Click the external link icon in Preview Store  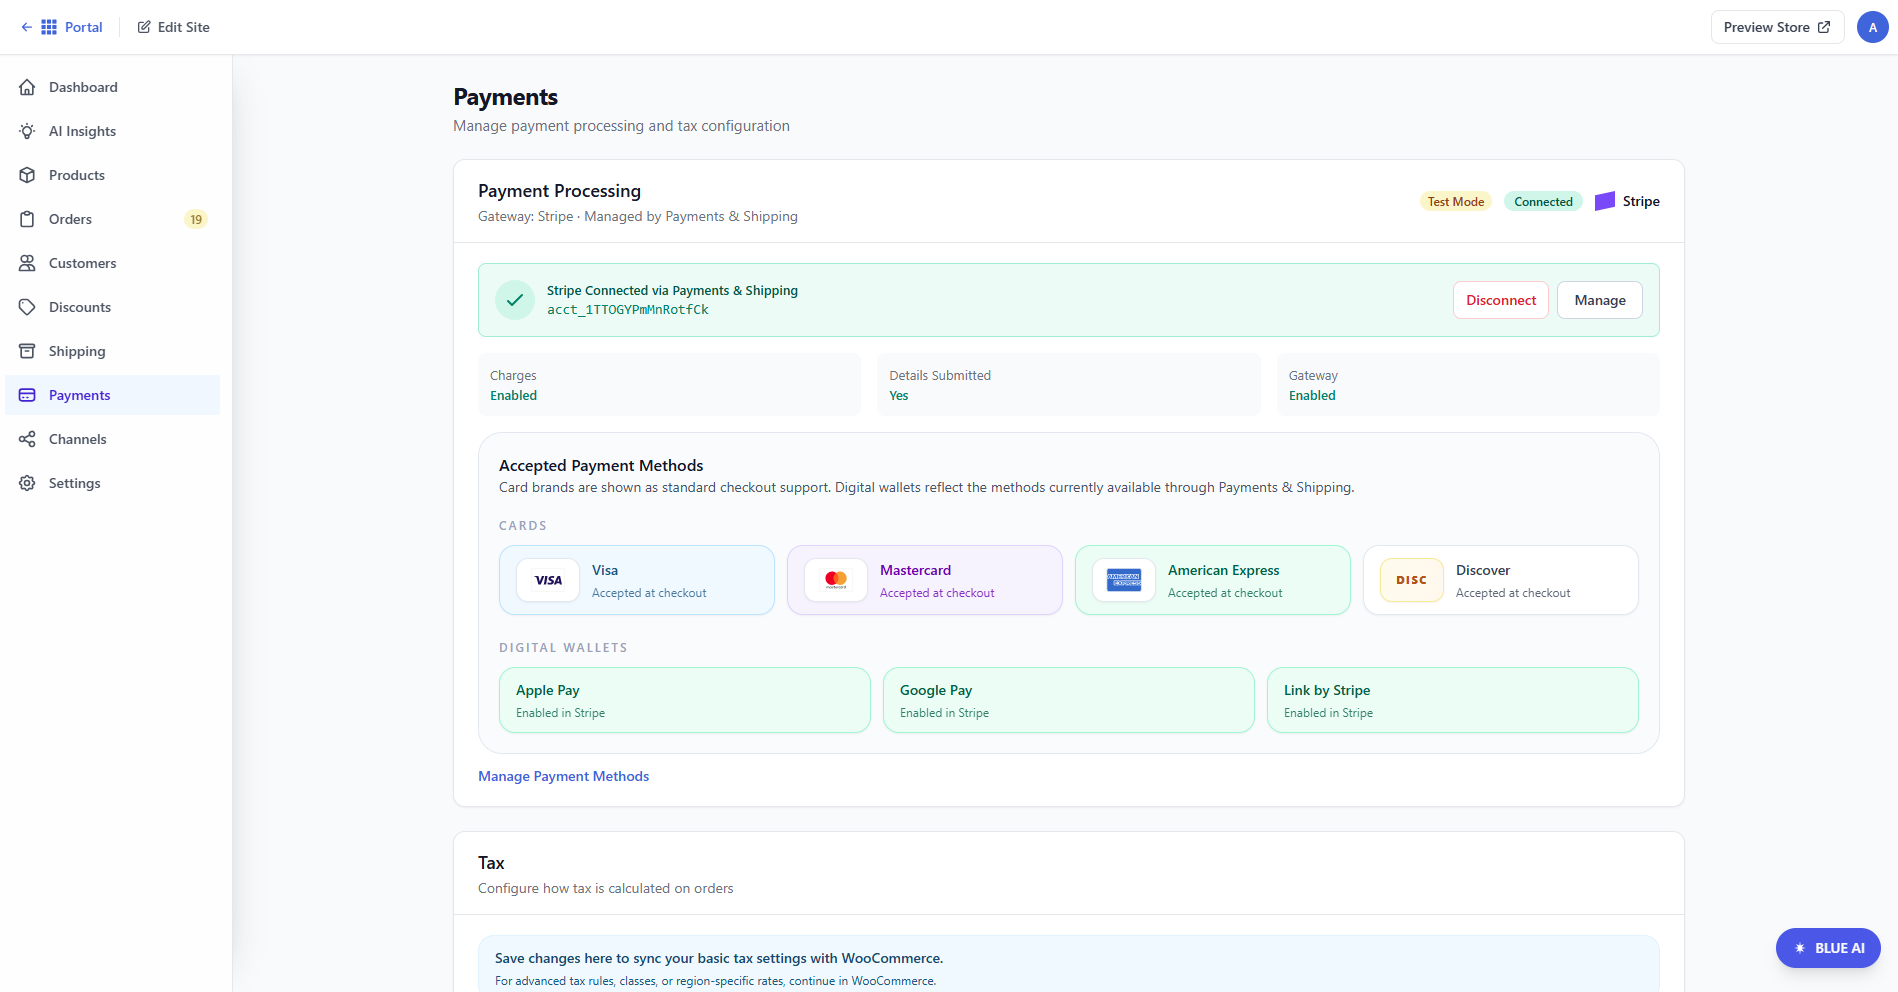click(1824, 27)
